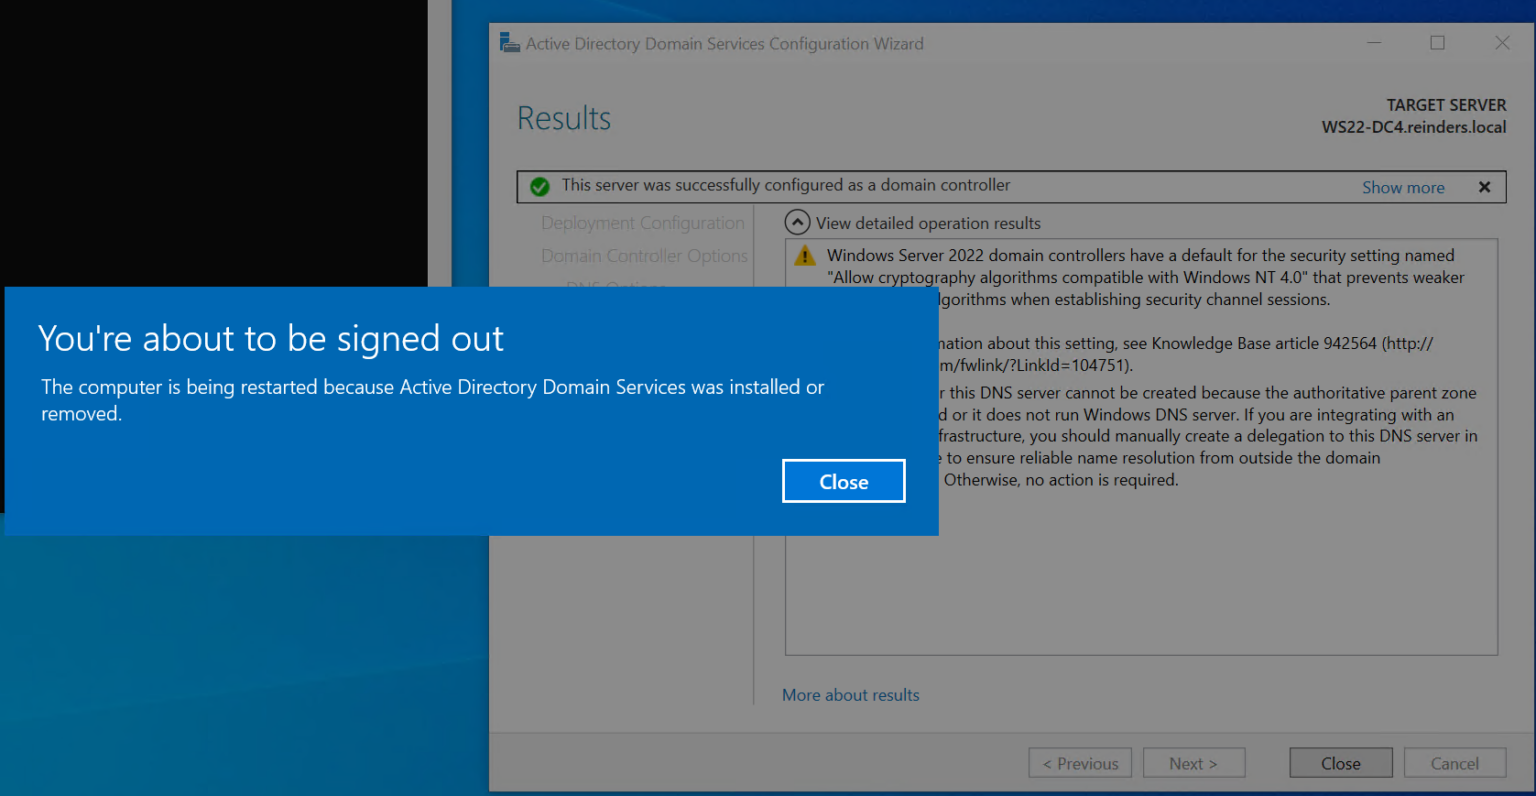Click the yellow warning triangle icon

tap(805, 255)
